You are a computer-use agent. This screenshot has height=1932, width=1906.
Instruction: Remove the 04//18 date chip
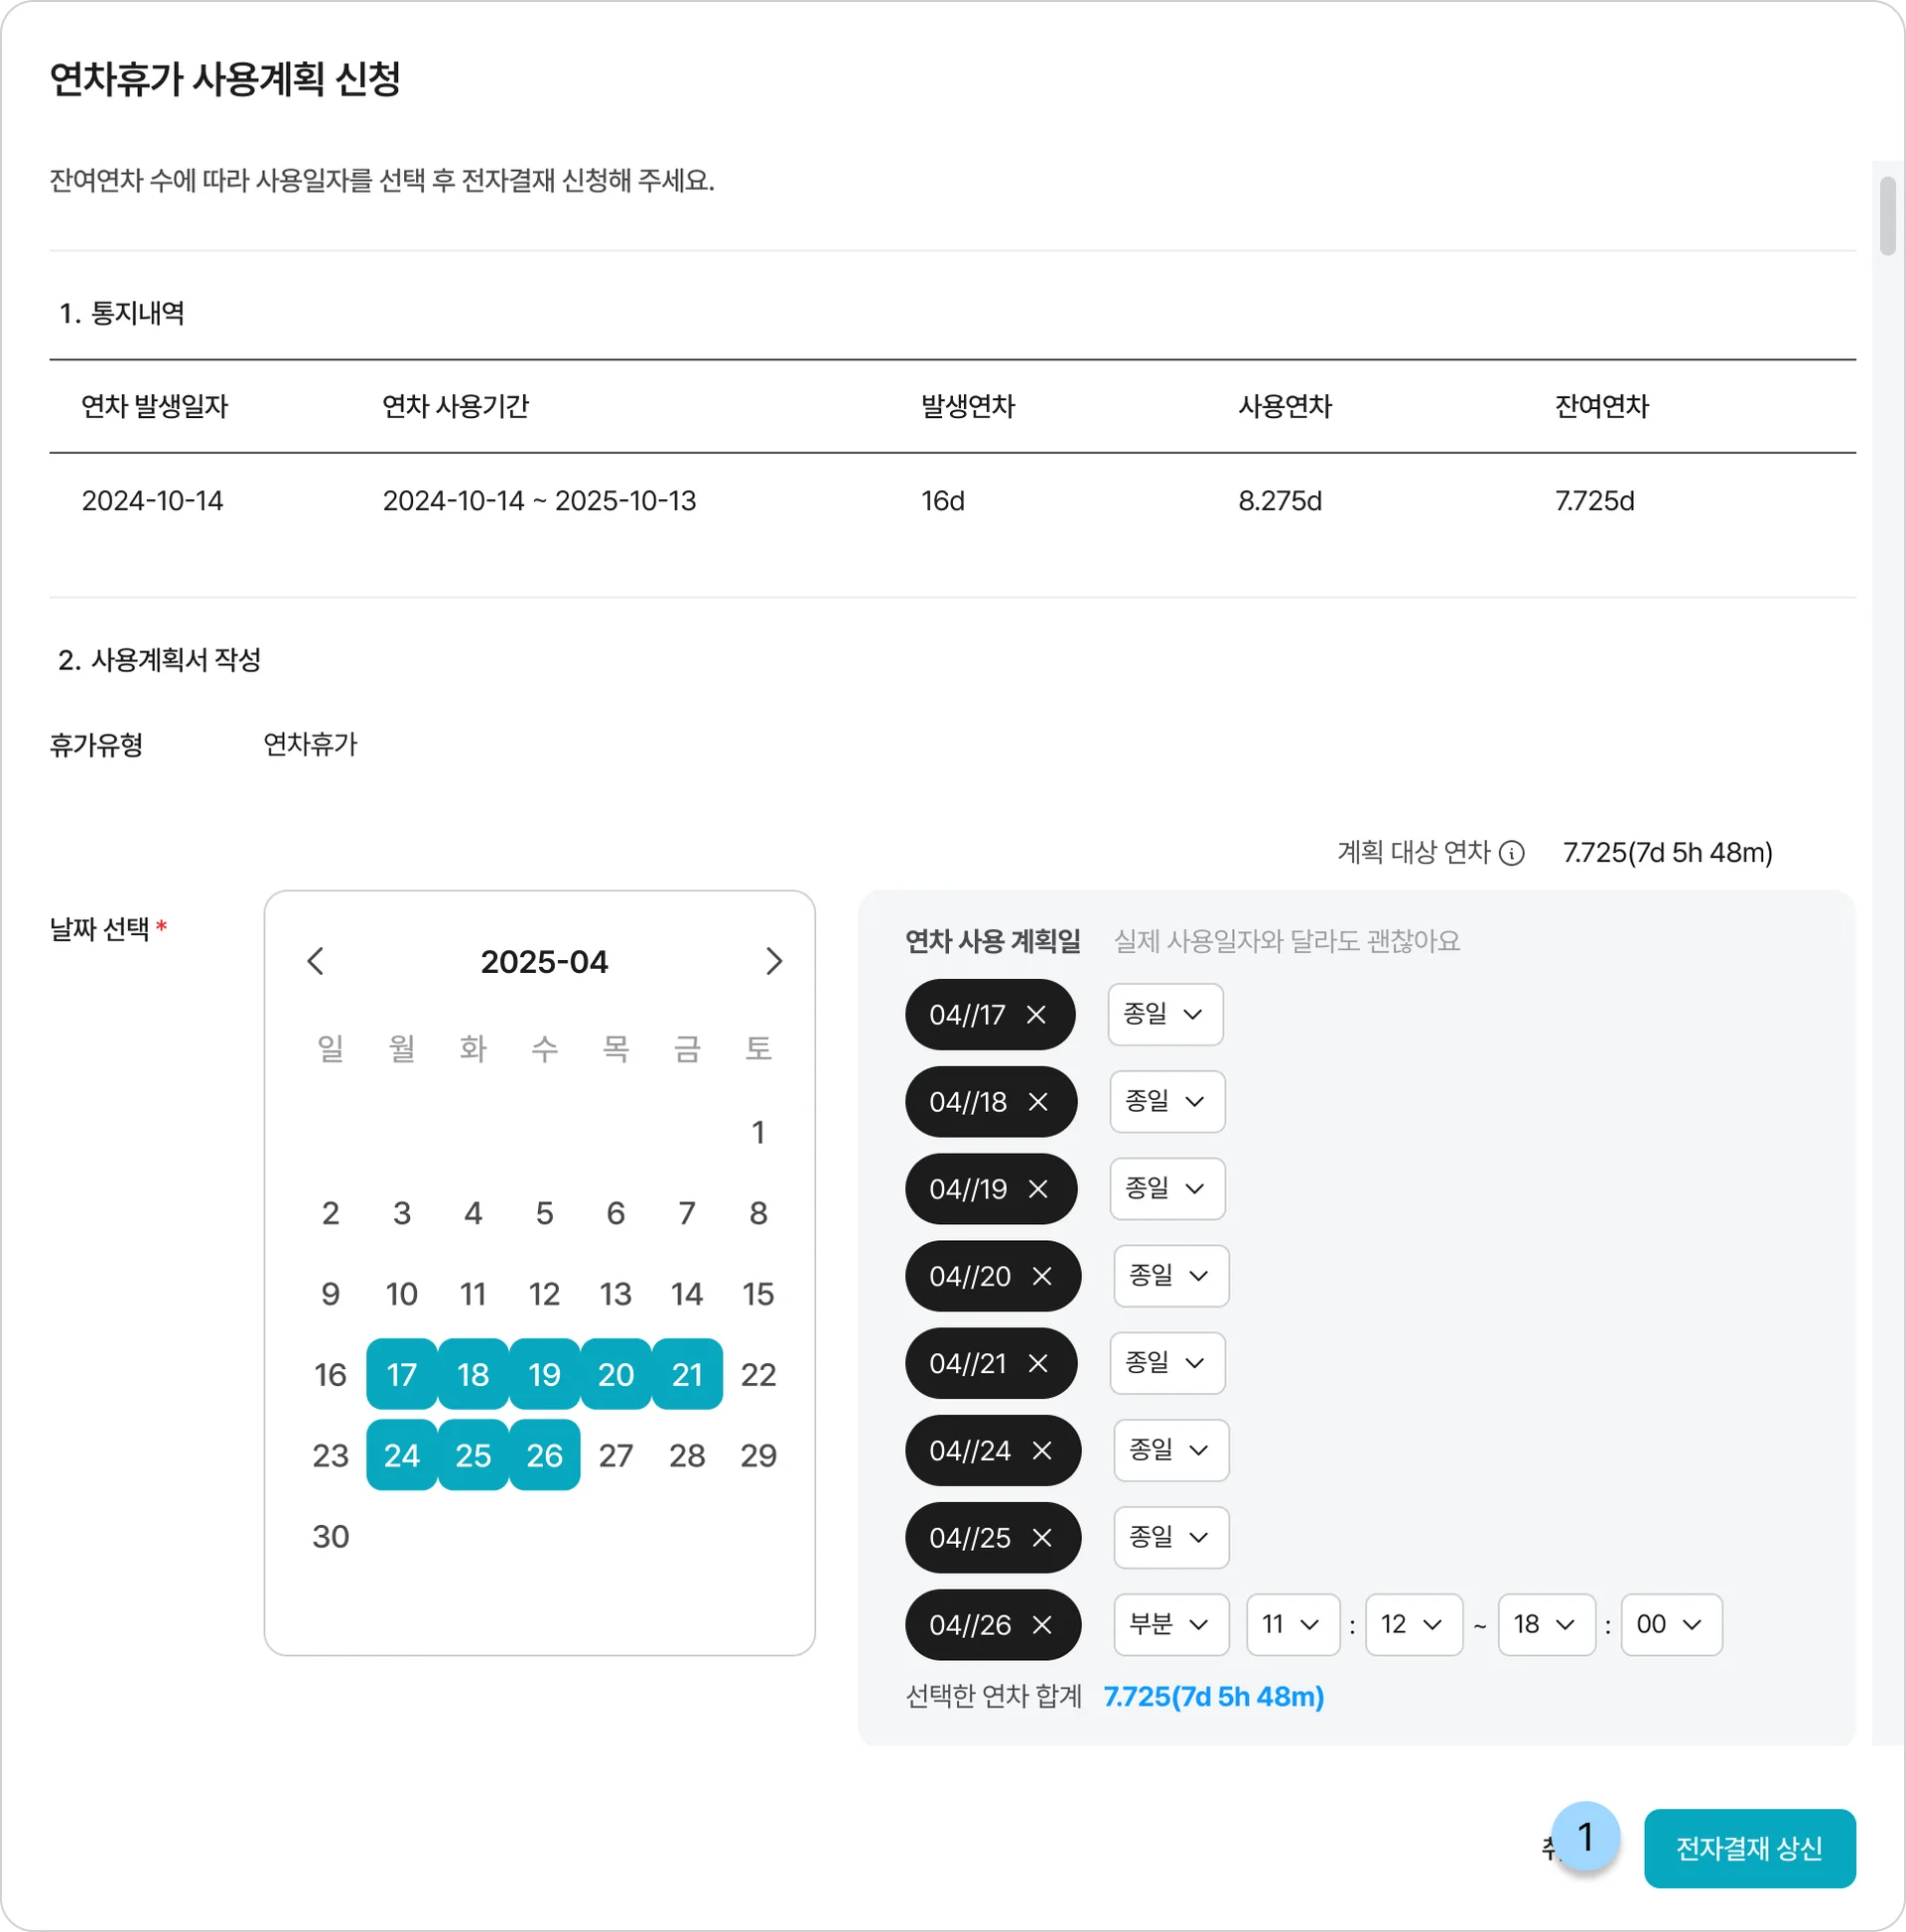1040,1101
